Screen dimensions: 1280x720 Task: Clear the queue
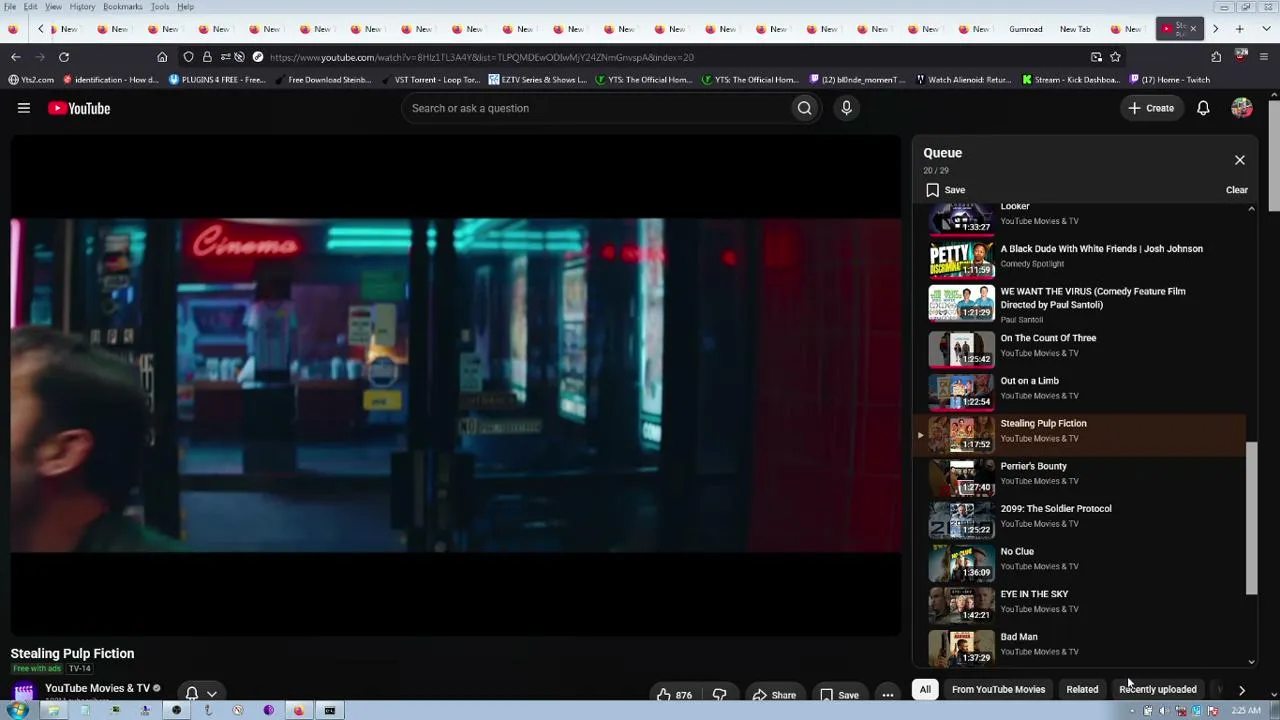click(x=1236, y=190)
